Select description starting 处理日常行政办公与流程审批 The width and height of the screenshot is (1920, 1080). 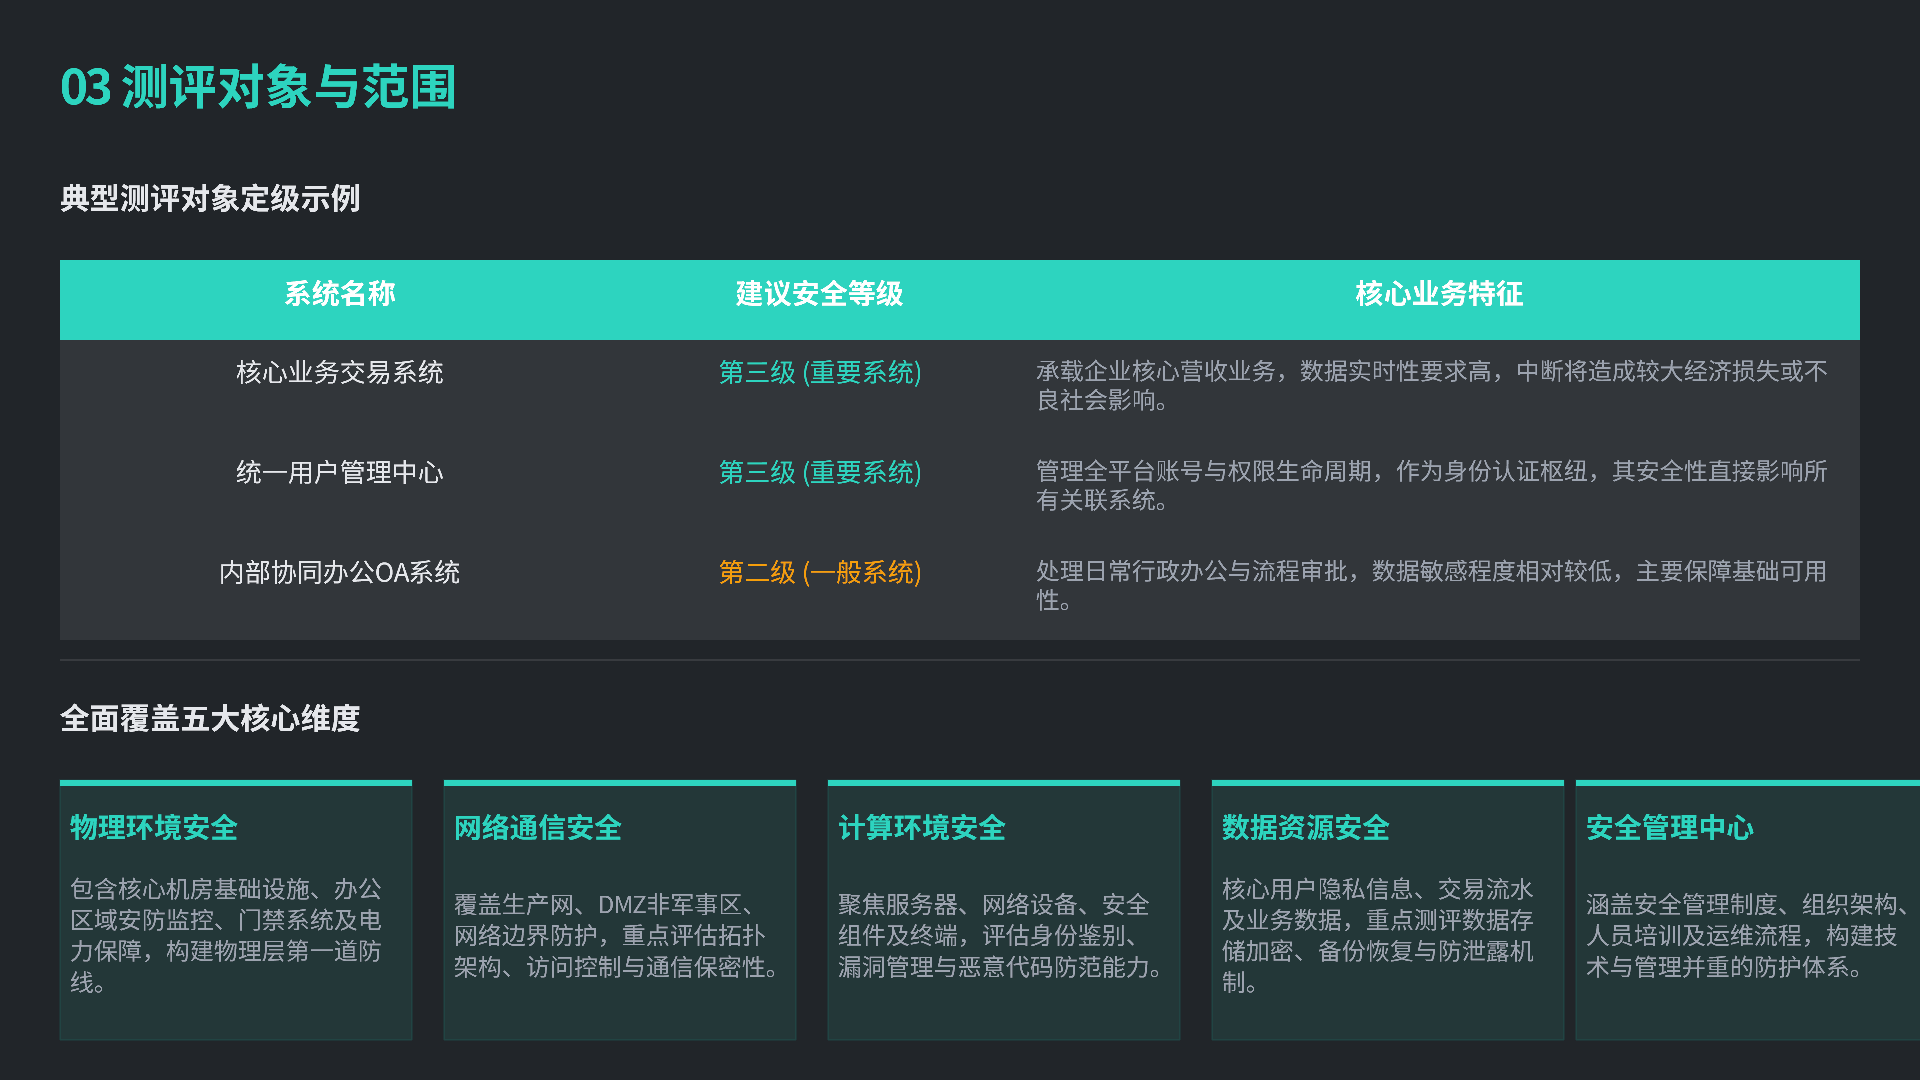1432,586
